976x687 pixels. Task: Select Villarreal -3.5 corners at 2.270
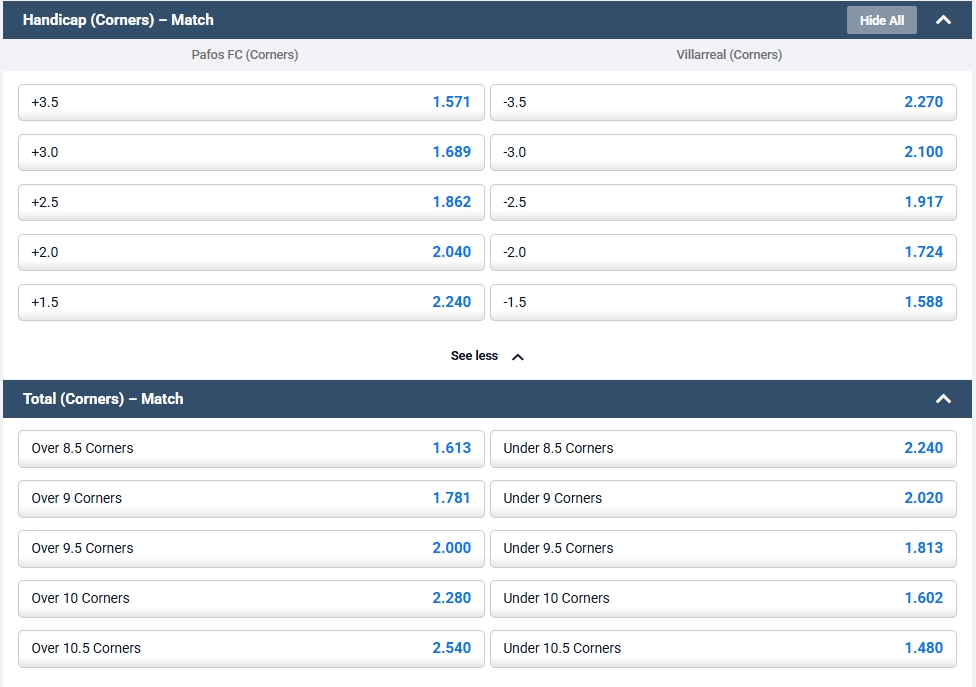[723, 102]
